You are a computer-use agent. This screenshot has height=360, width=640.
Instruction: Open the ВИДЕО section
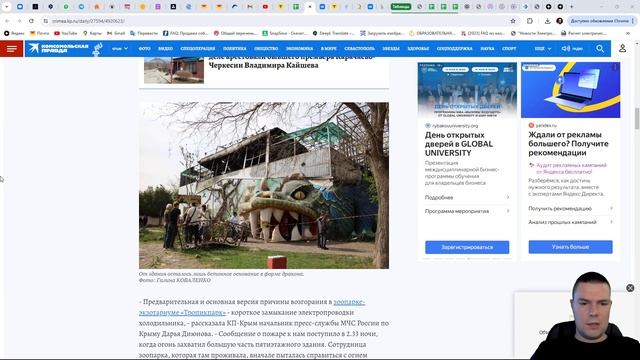pos(165,49)
